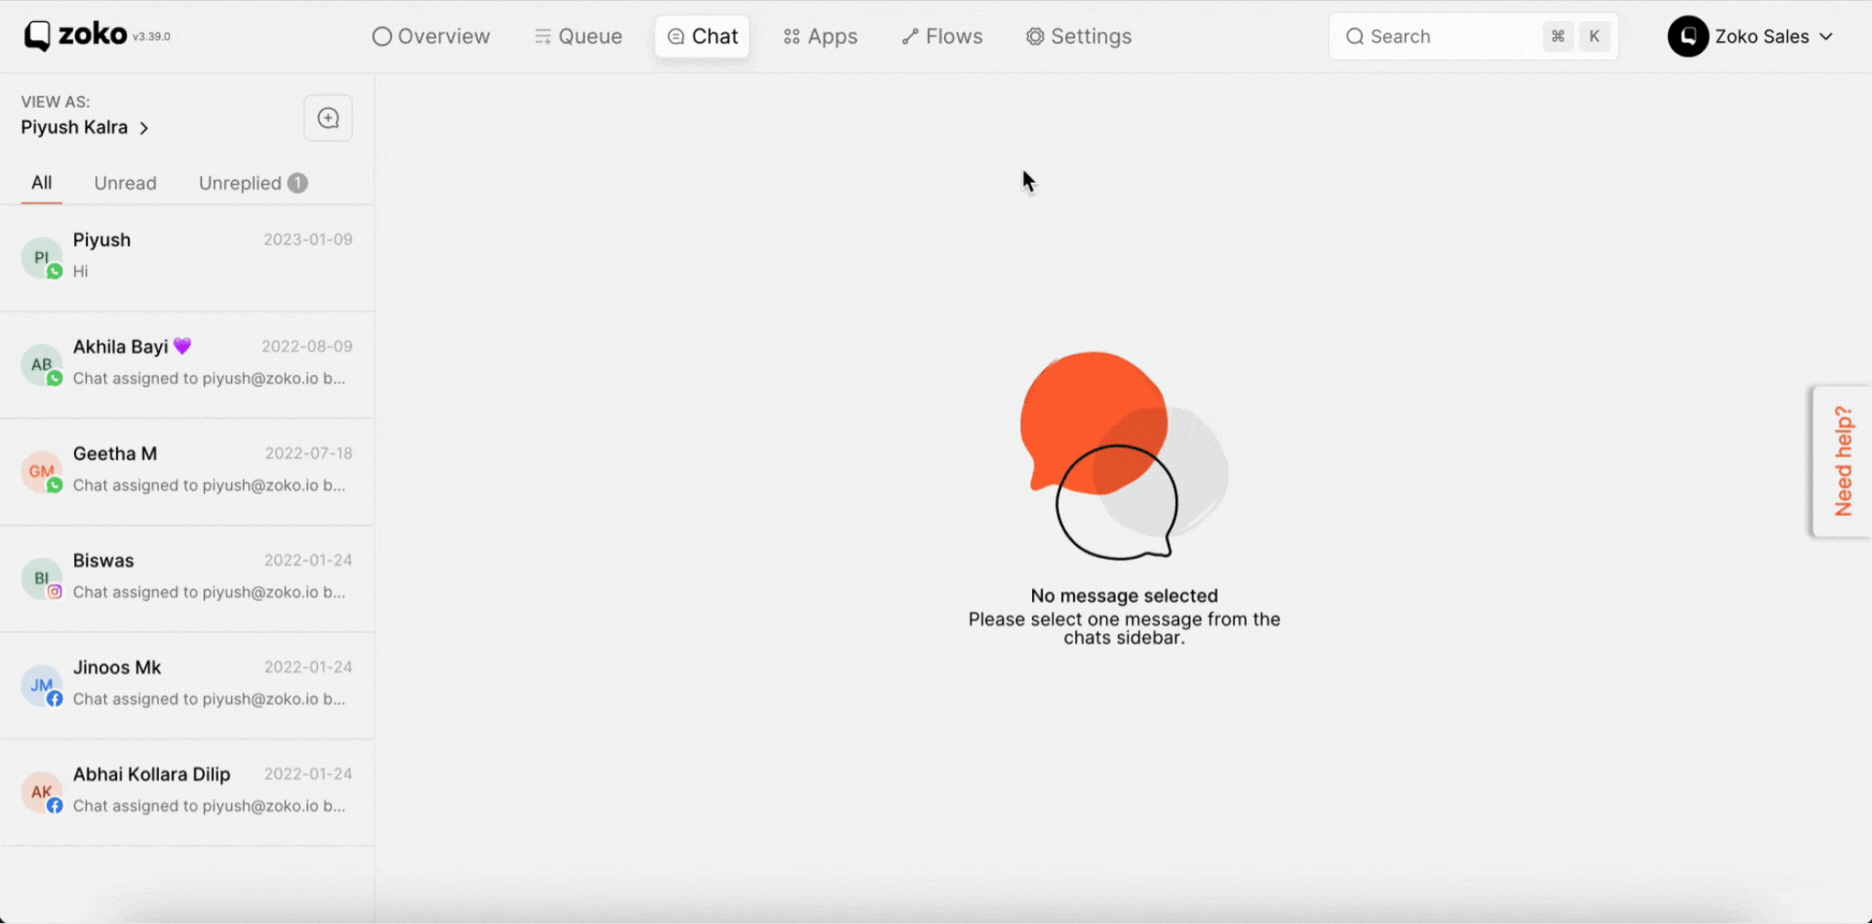This screenshot has width=1872, height=924.
Task: Click the BI avatar with Instagram badge
Action: tap(42, 579)
